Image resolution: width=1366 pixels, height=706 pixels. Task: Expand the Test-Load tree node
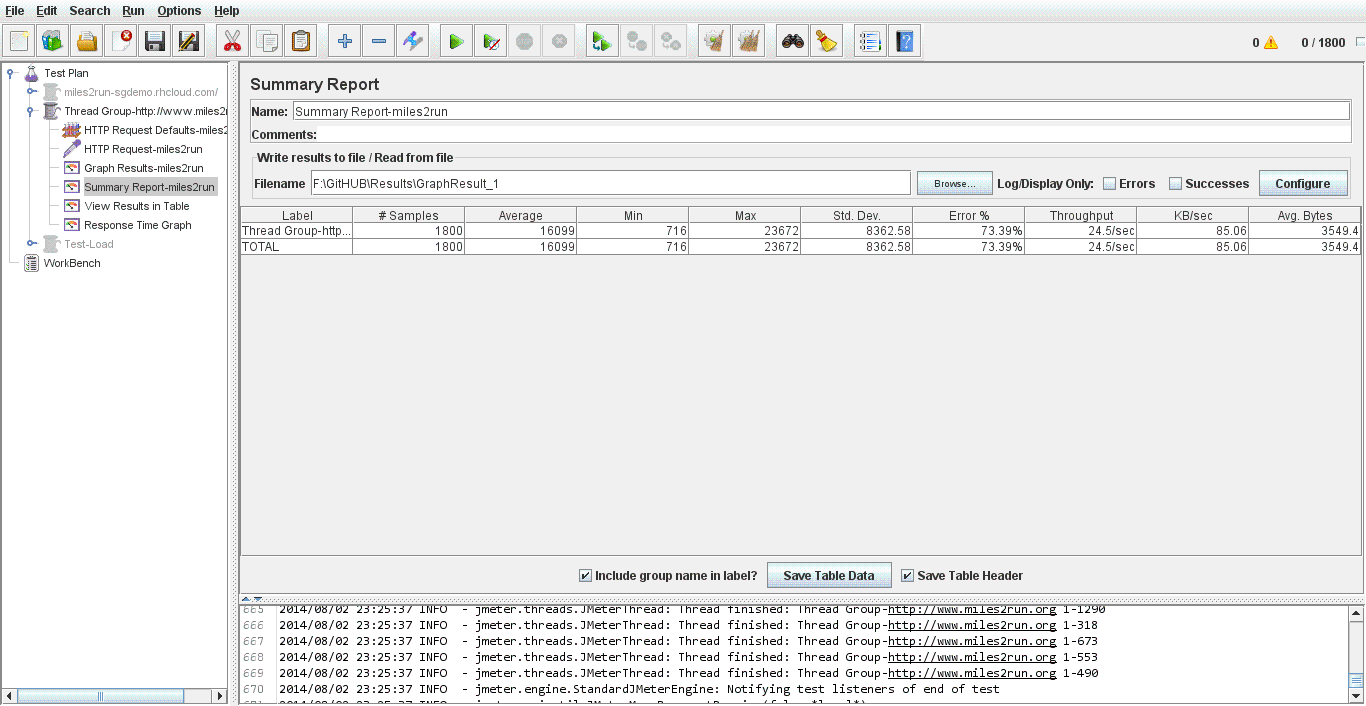point(32,244)
